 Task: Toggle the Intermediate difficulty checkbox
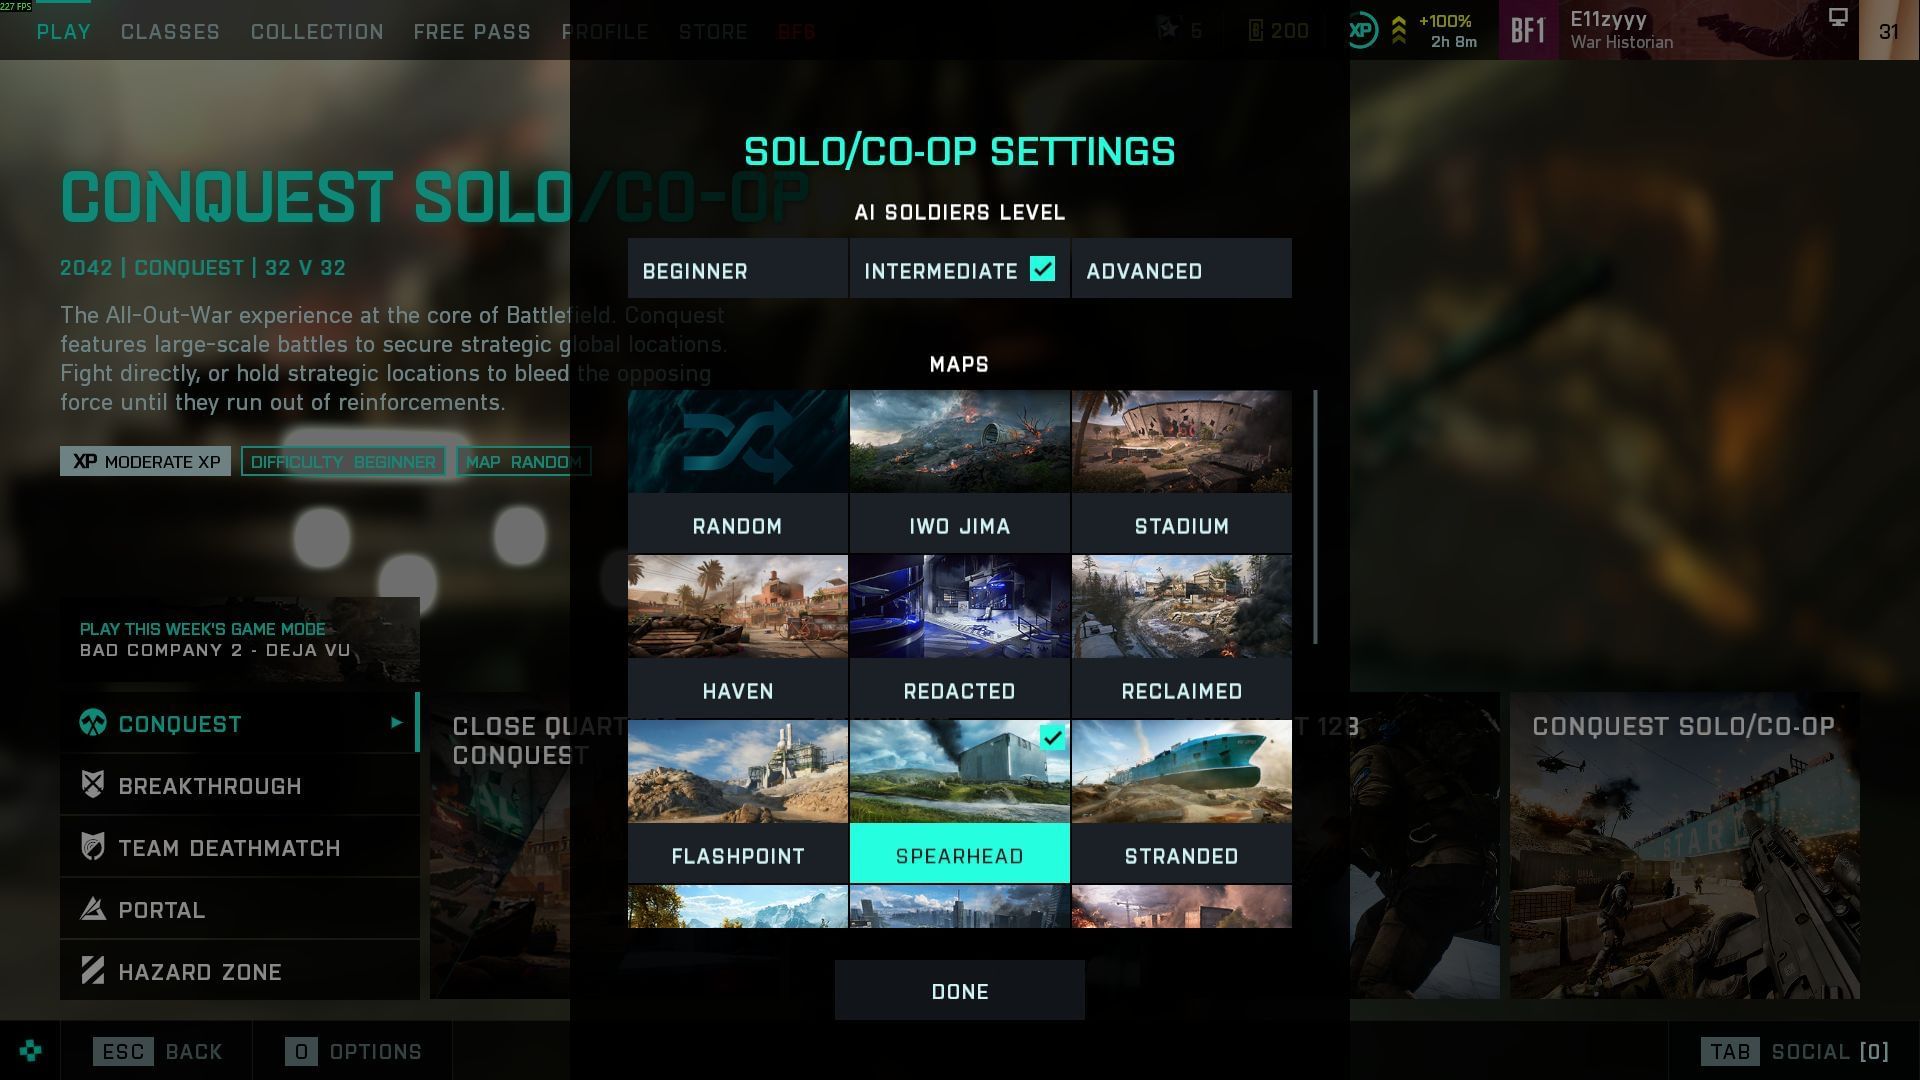(x=1042, y=269)
